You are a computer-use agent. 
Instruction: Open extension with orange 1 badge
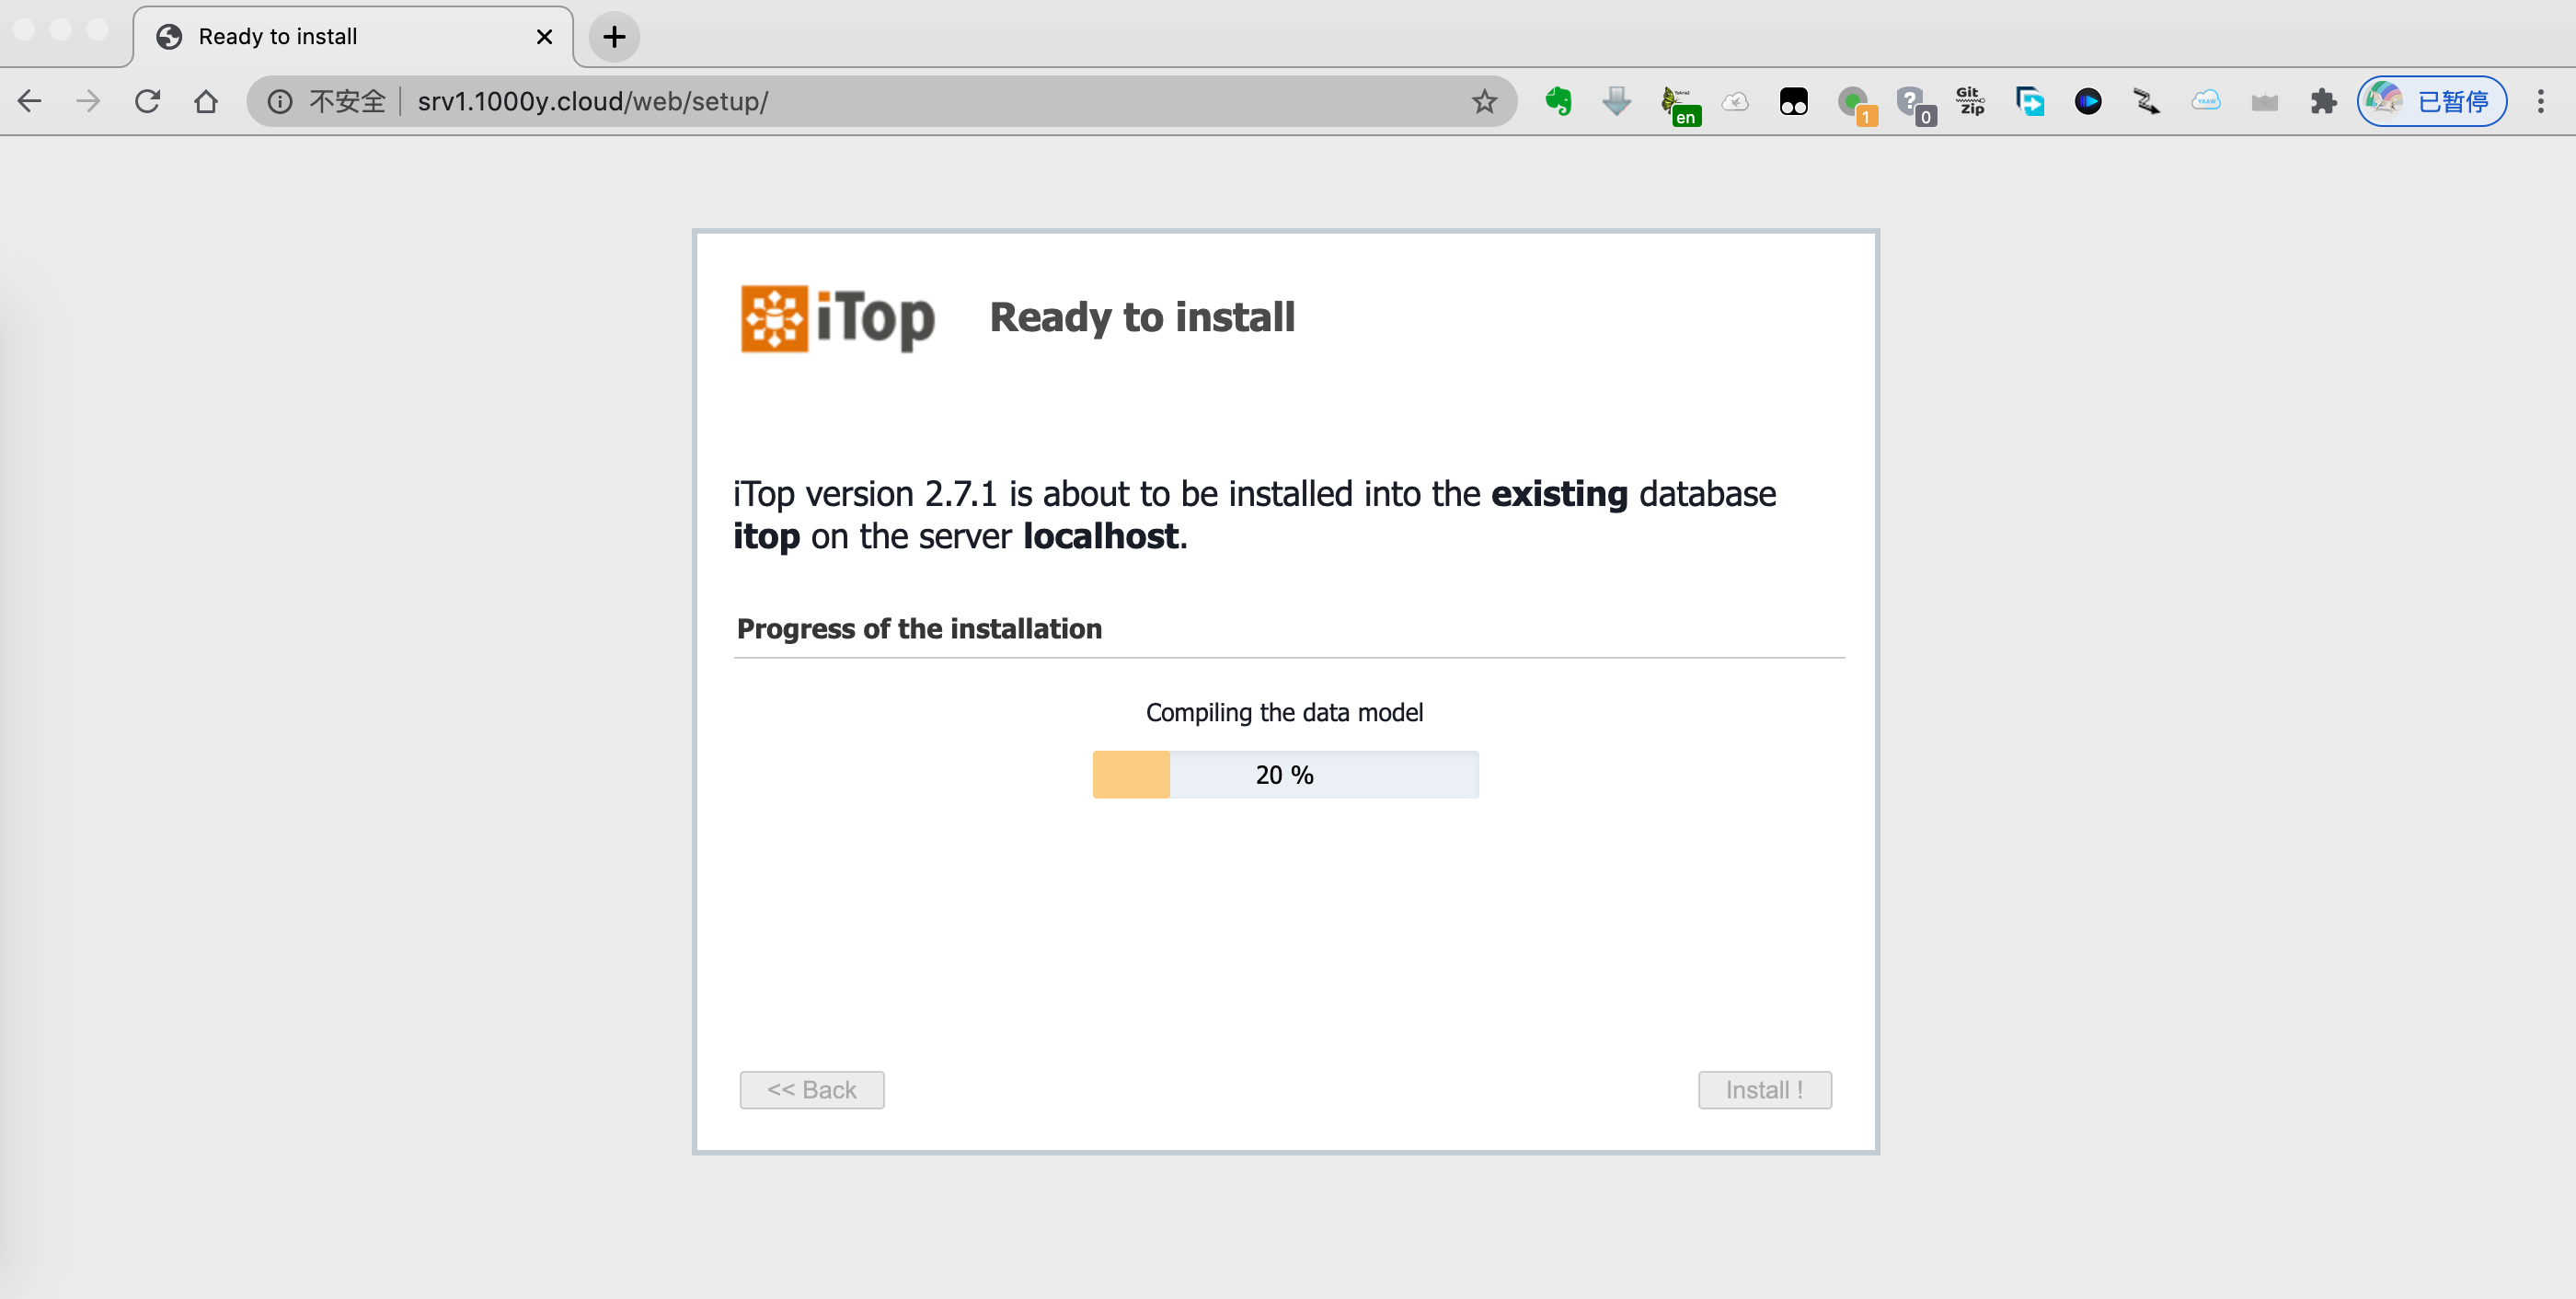[x=1856, y=104]
